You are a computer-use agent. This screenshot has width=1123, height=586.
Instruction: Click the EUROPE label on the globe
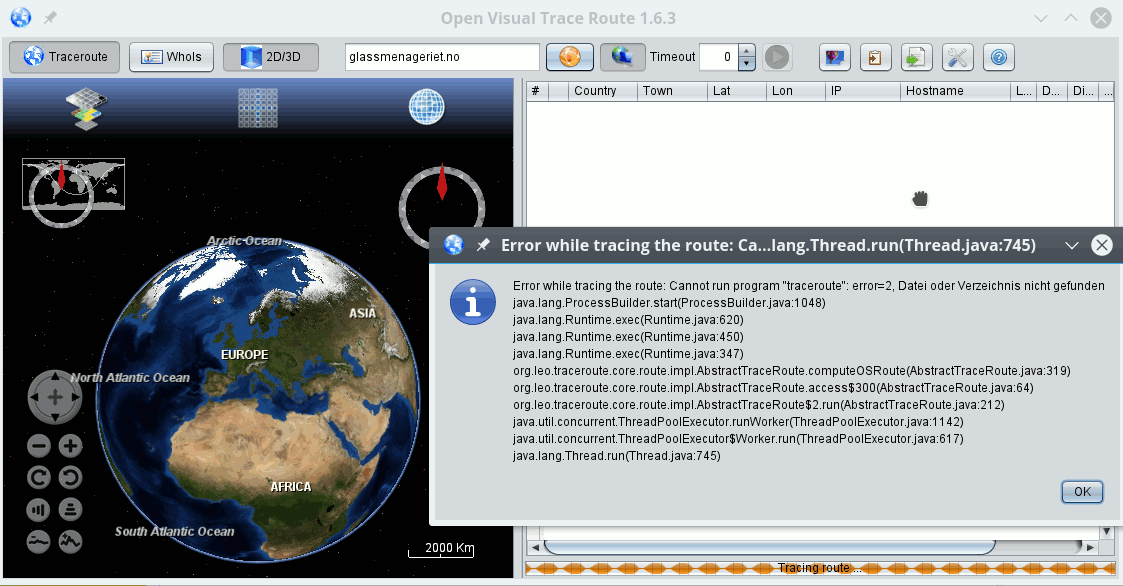point(244,355)
